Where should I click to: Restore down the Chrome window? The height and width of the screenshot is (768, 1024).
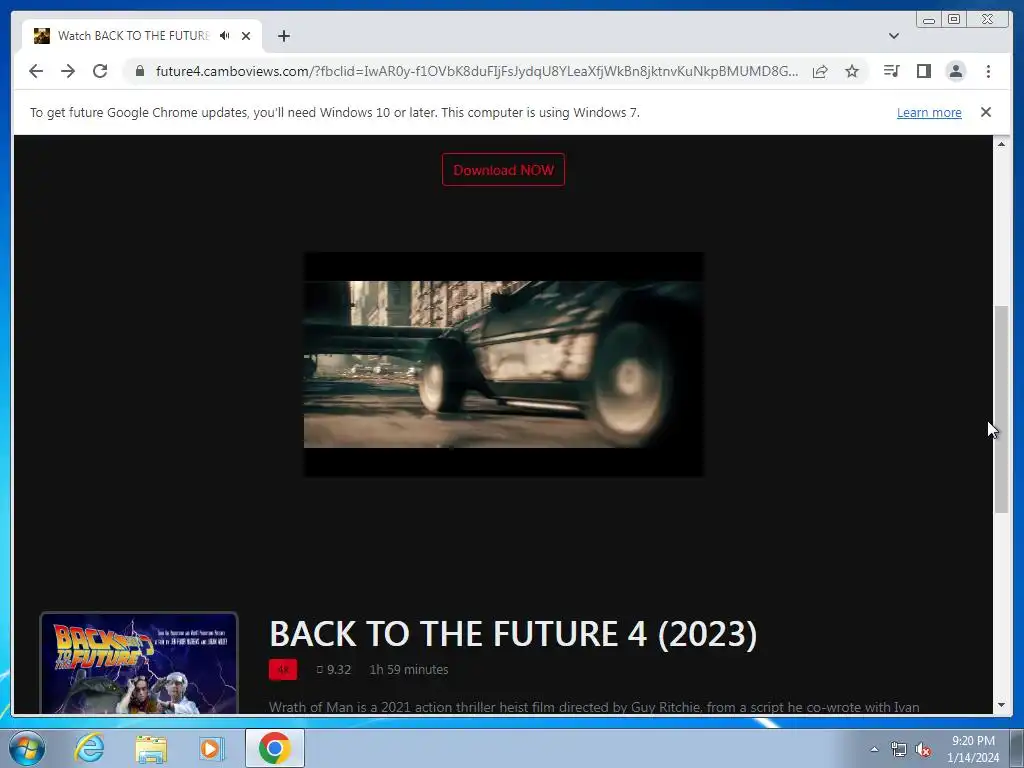tap(954, 20)
